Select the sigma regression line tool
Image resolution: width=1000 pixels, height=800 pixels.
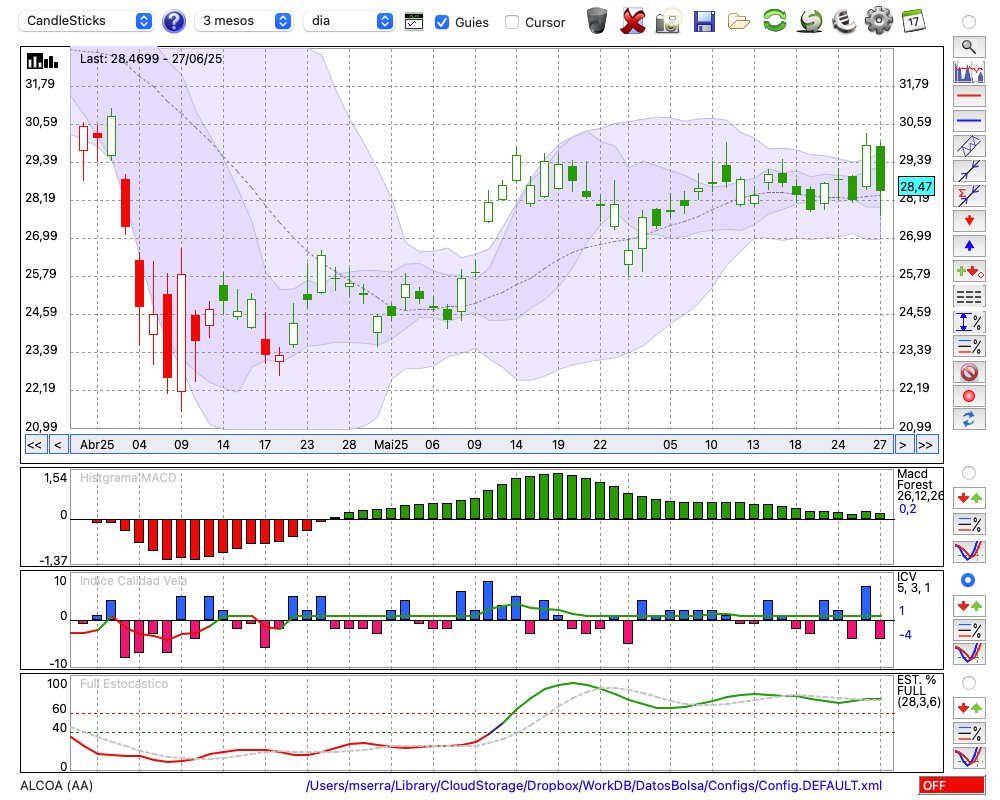pyautogui.click(x=969, y=196)
